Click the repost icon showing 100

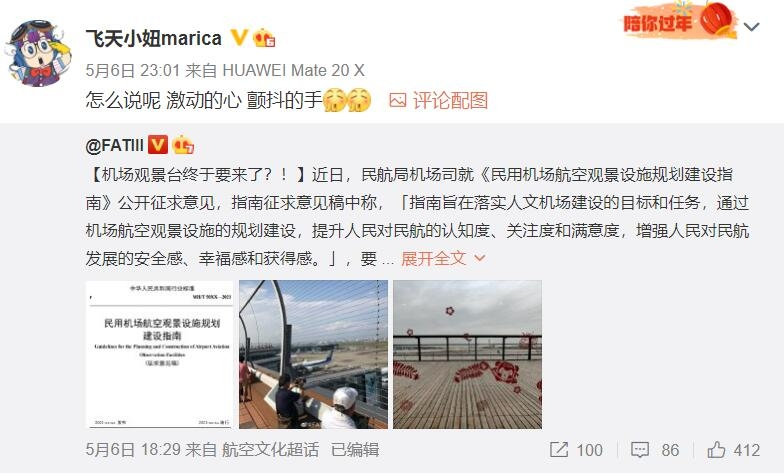click(558, 450)
